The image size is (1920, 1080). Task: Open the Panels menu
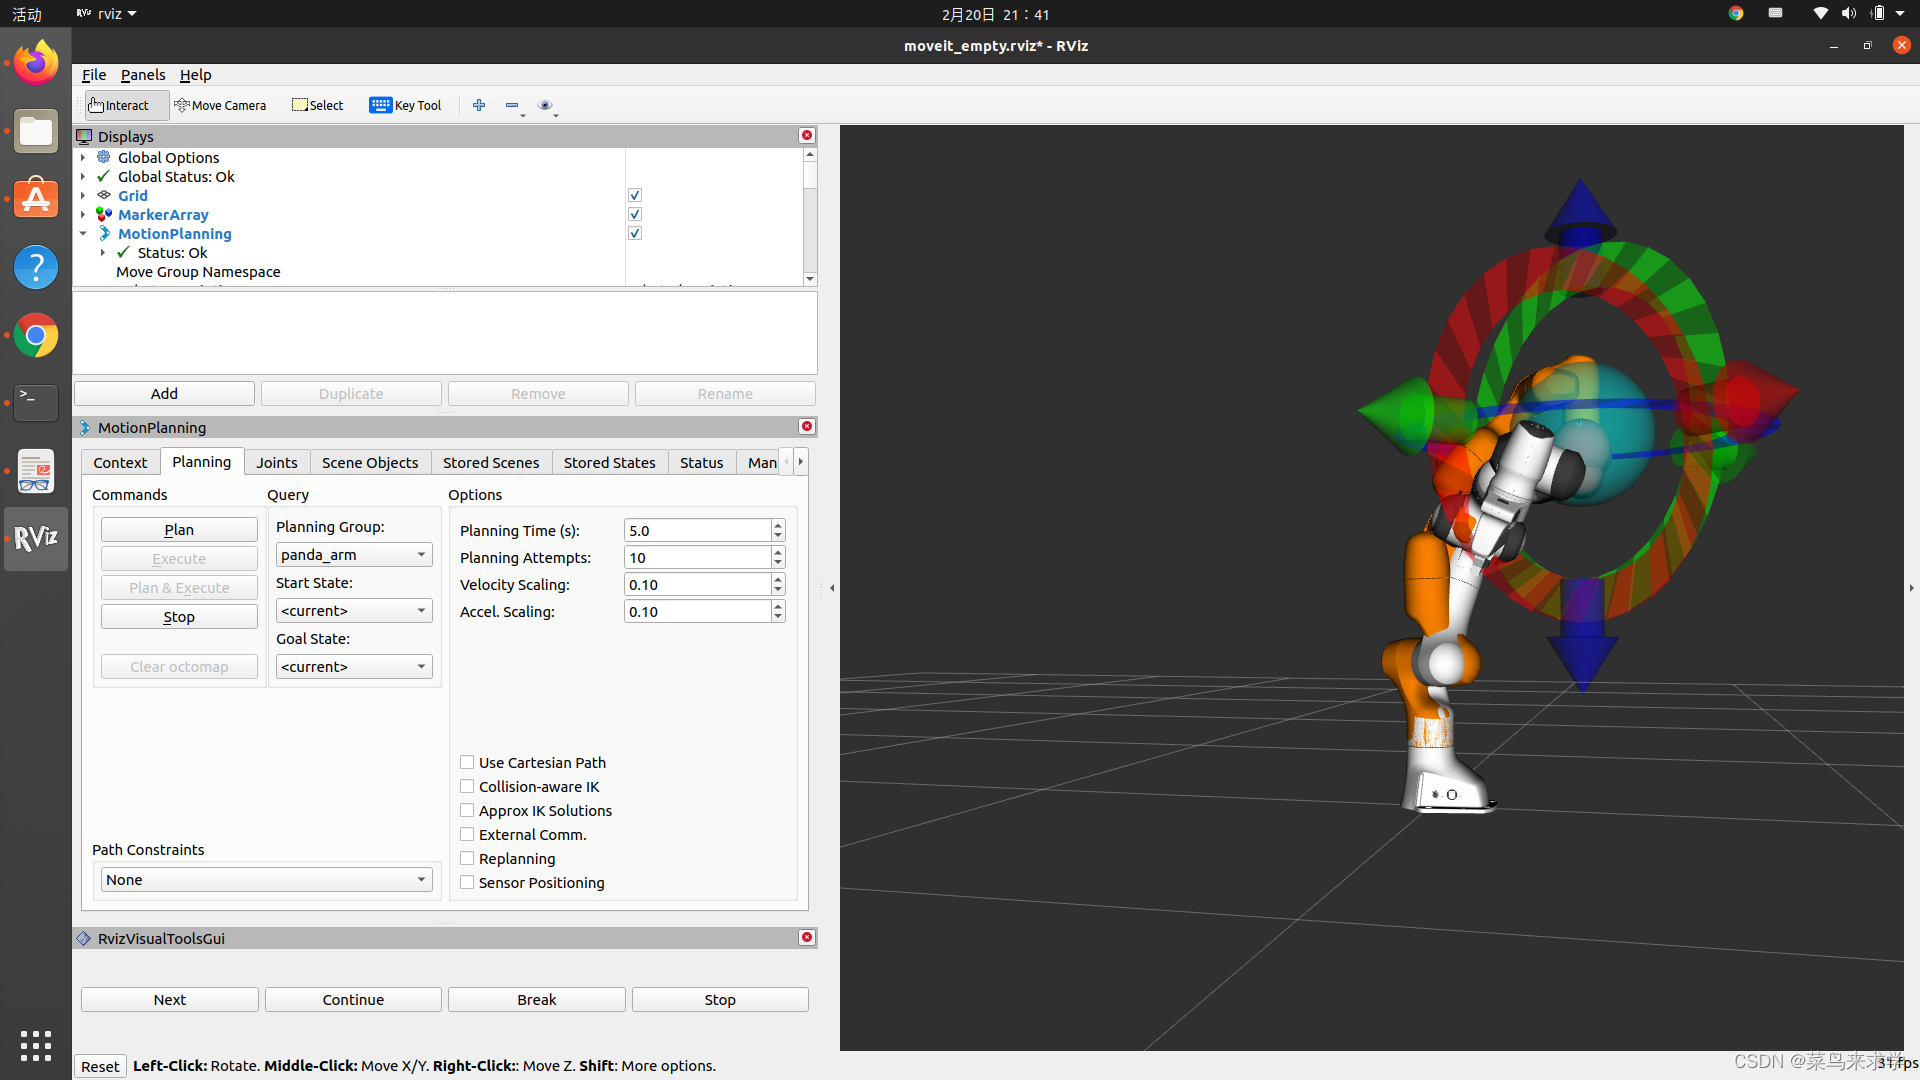click(x=143, y=75)
